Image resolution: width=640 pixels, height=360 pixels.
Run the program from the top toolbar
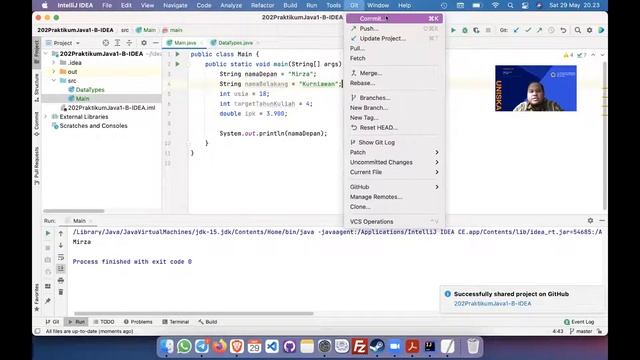click(453, 30)
